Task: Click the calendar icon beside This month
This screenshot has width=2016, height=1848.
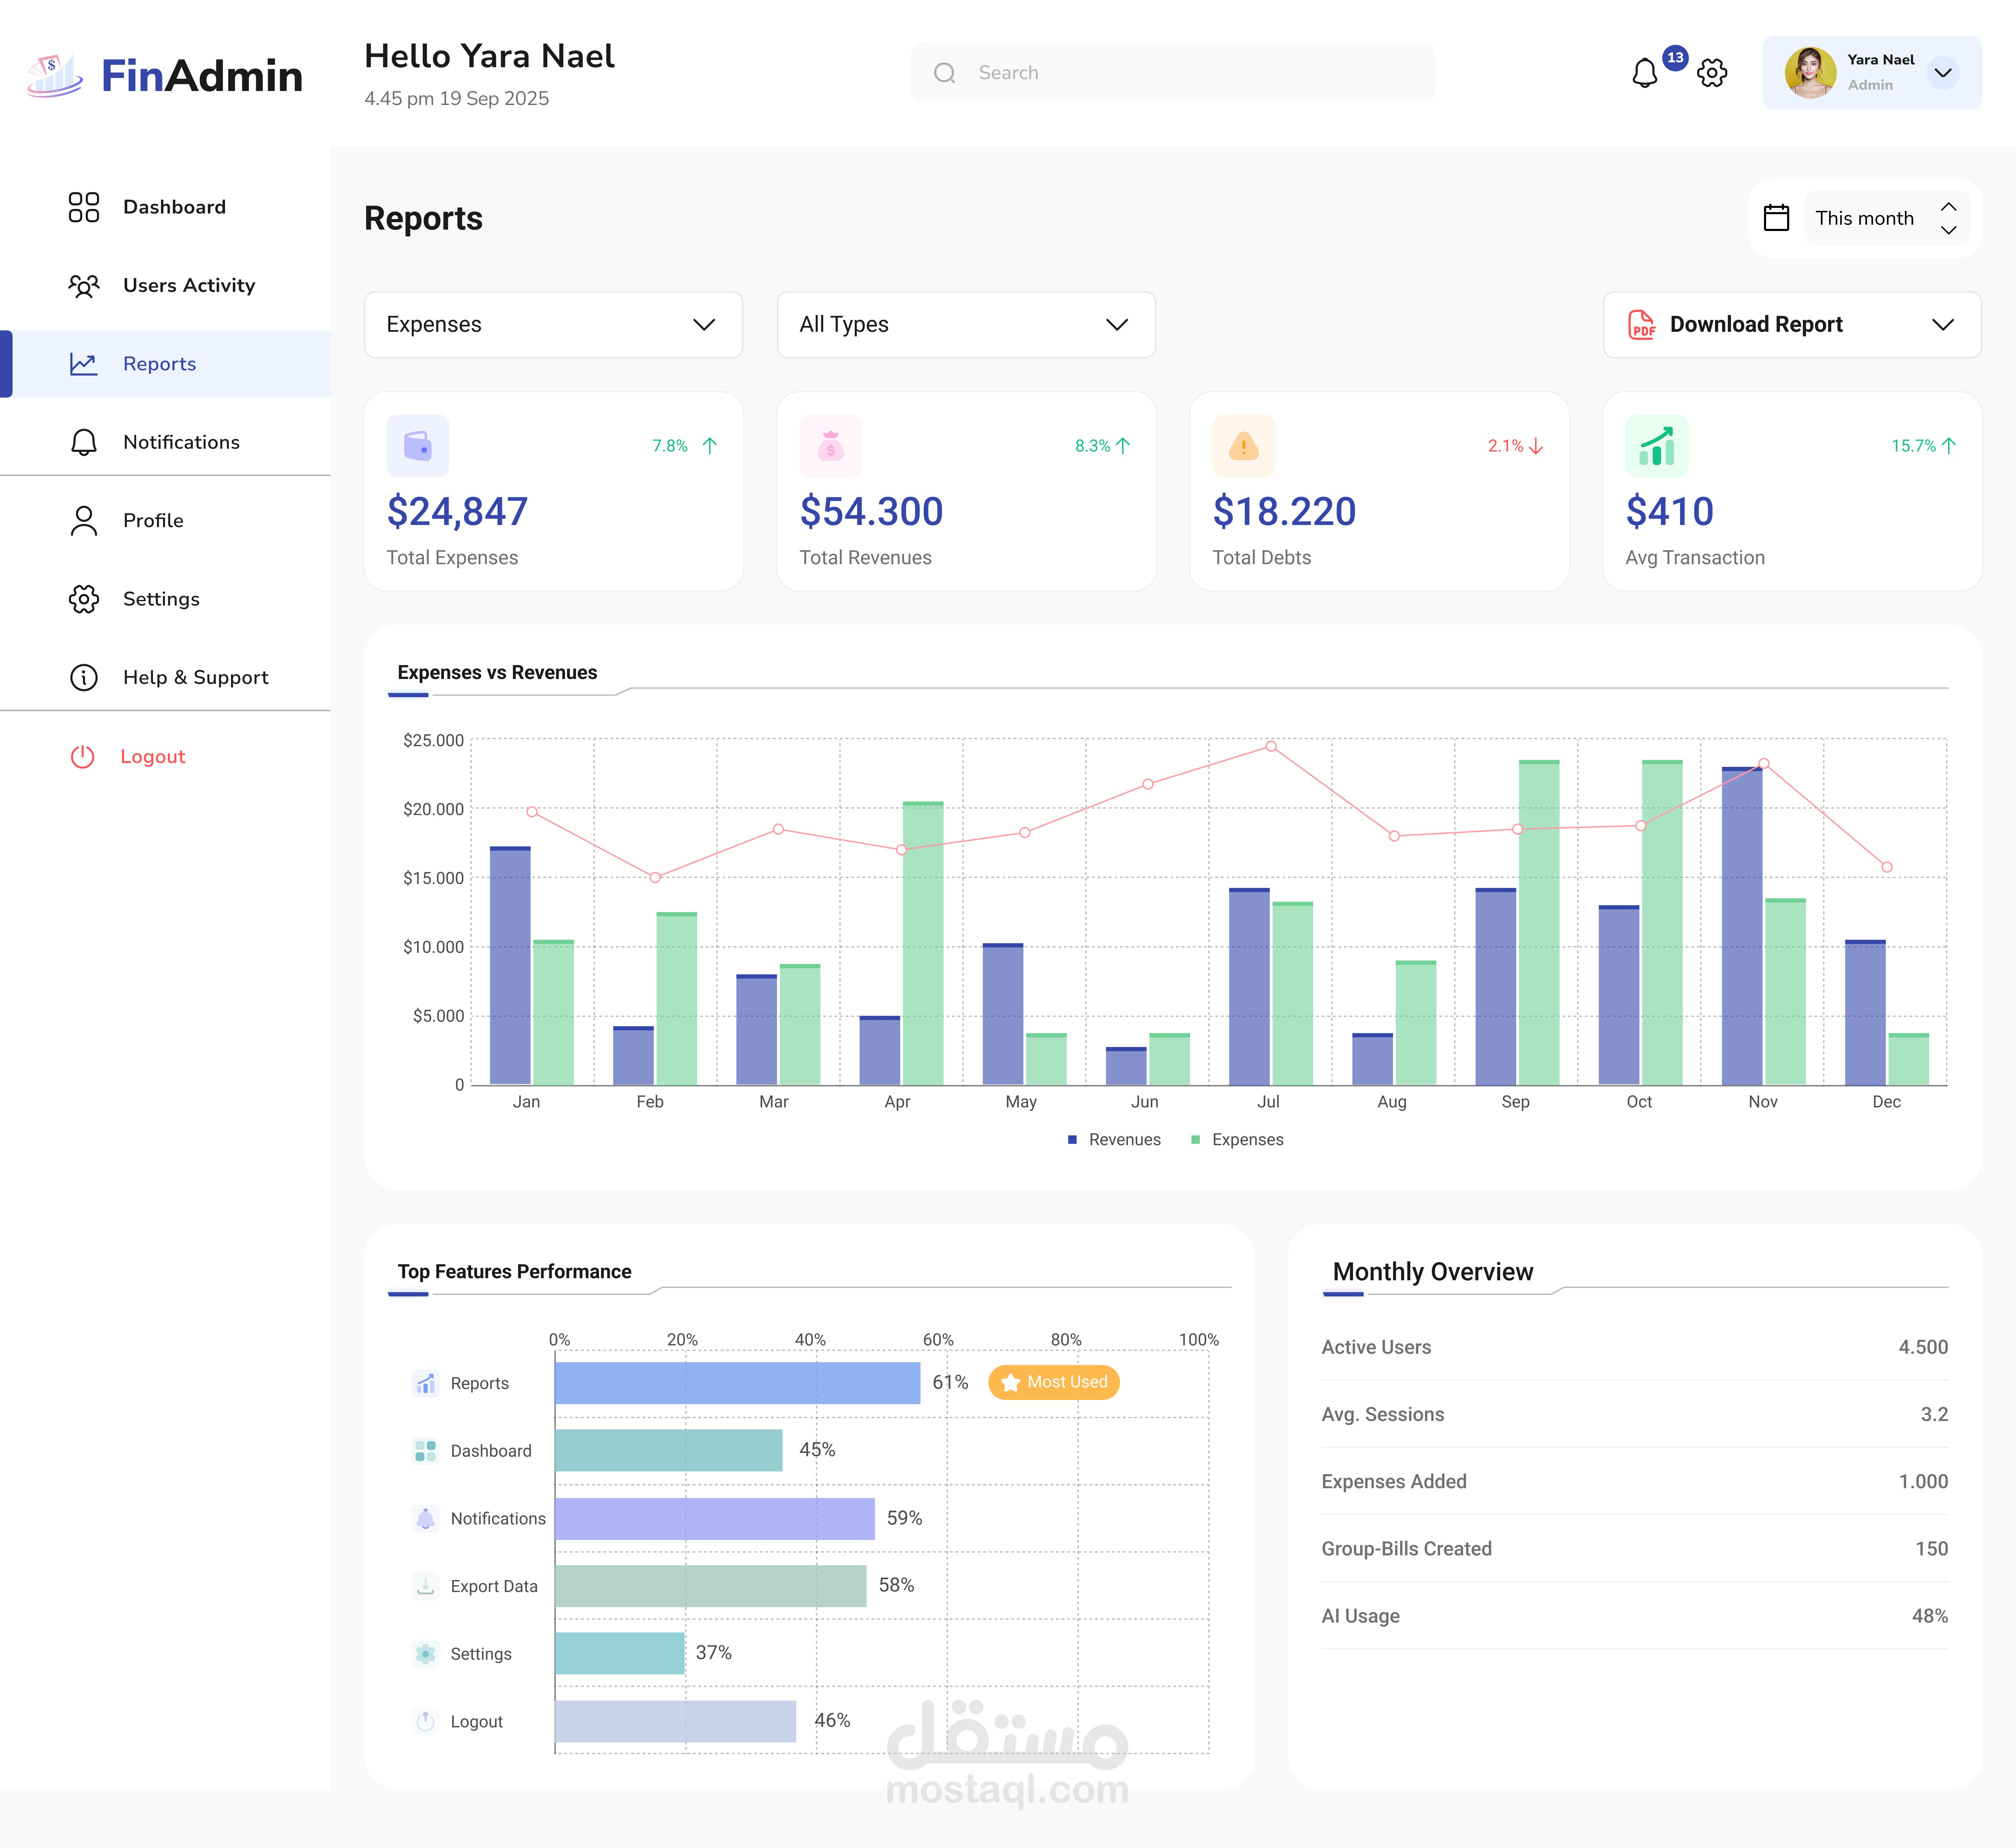Action: point(1776,218)
